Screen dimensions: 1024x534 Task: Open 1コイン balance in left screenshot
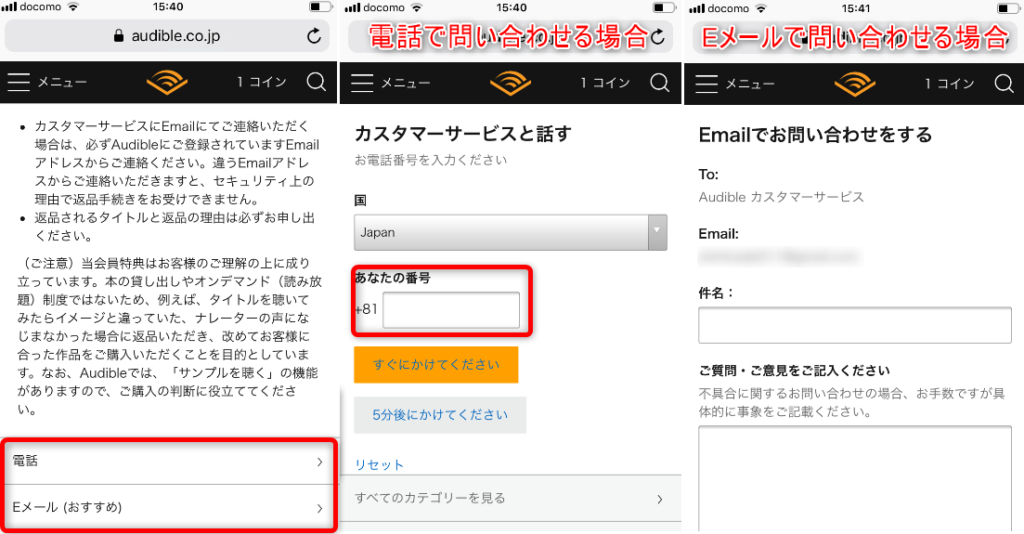[x=261, y=82]
